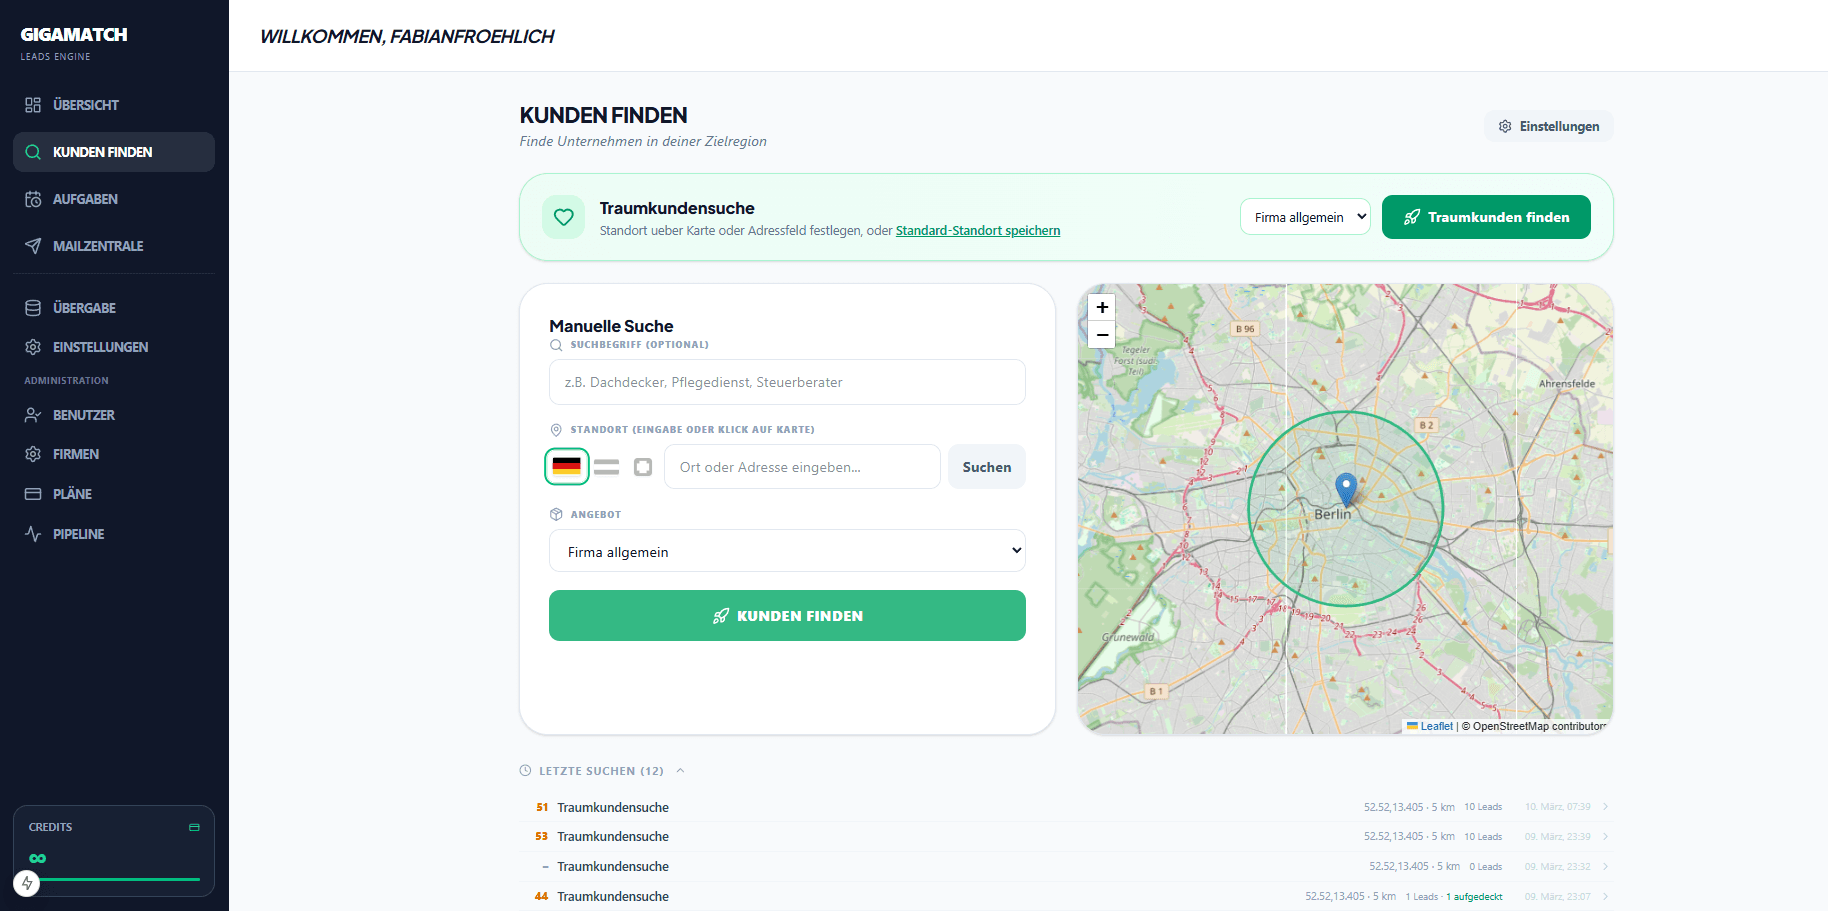Switch the country to the Swiss flag
This screenshot has height=911, width=1828.
coord(643,467)
